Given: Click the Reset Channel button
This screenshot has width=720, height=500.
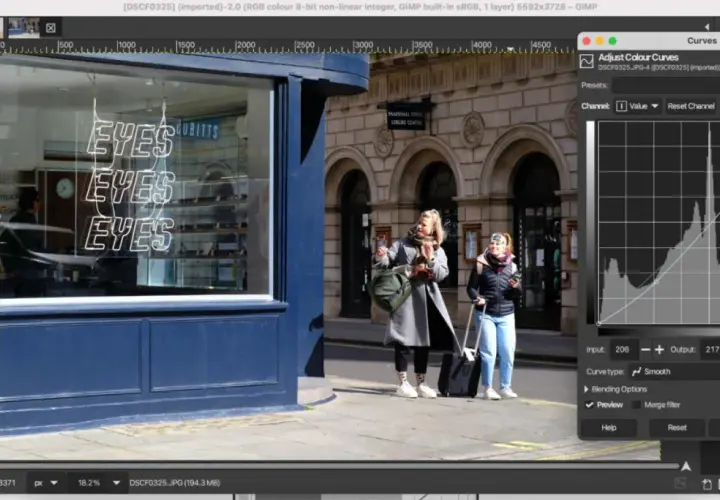Looking at the screenshot, I should tap(691, 106).
